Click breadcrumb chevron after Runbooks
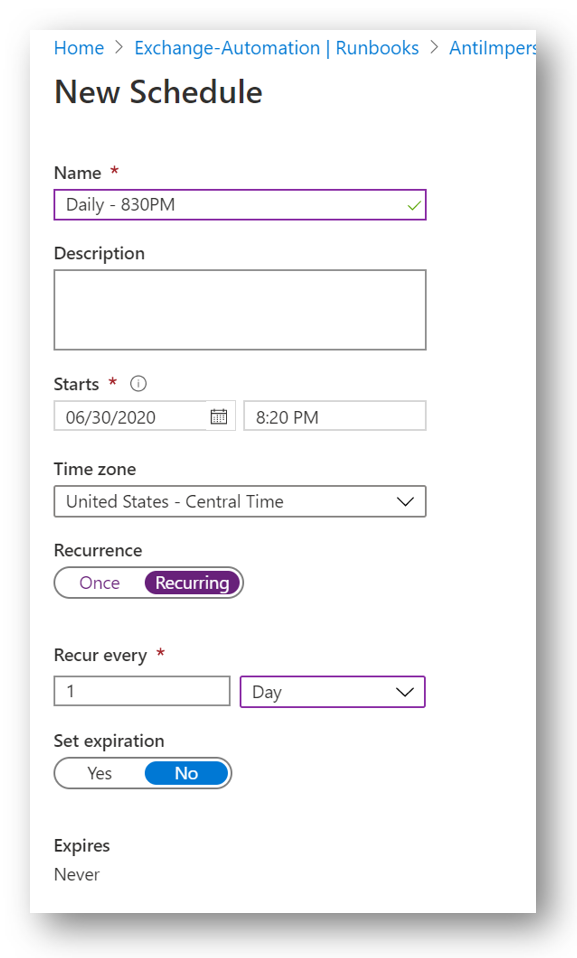This screenshot has height=958, width=577. (434, 47)
